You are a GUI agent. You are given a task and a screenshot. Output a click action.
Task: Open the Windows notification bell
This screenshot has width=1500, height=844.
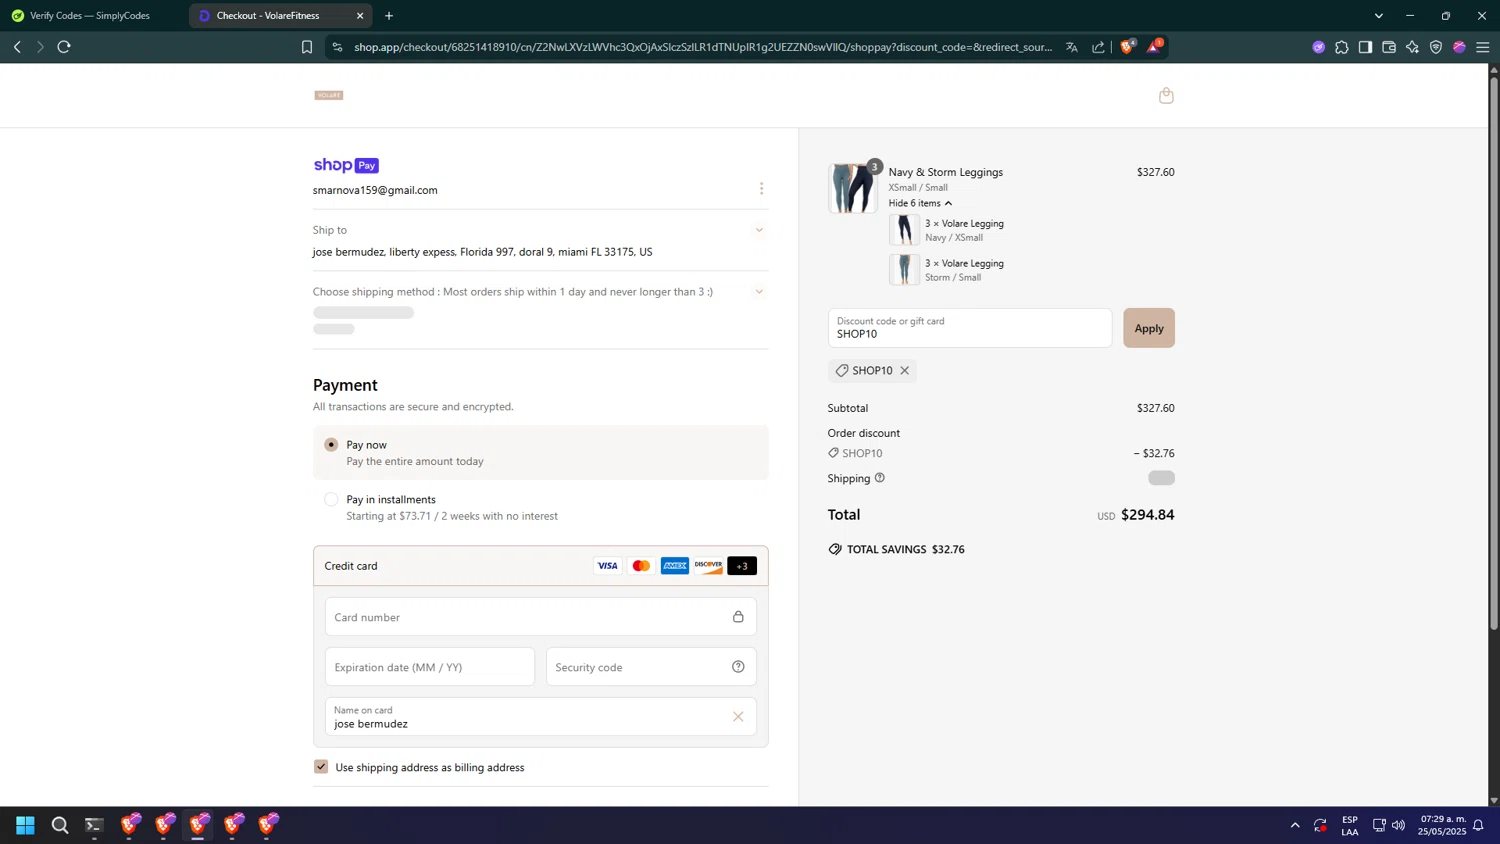(1478, 825)
